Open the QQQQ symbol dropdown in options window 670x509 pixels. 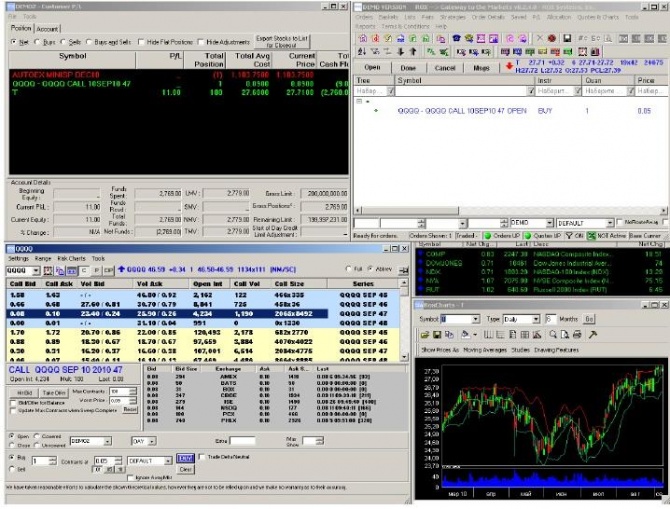pos(36,271)
